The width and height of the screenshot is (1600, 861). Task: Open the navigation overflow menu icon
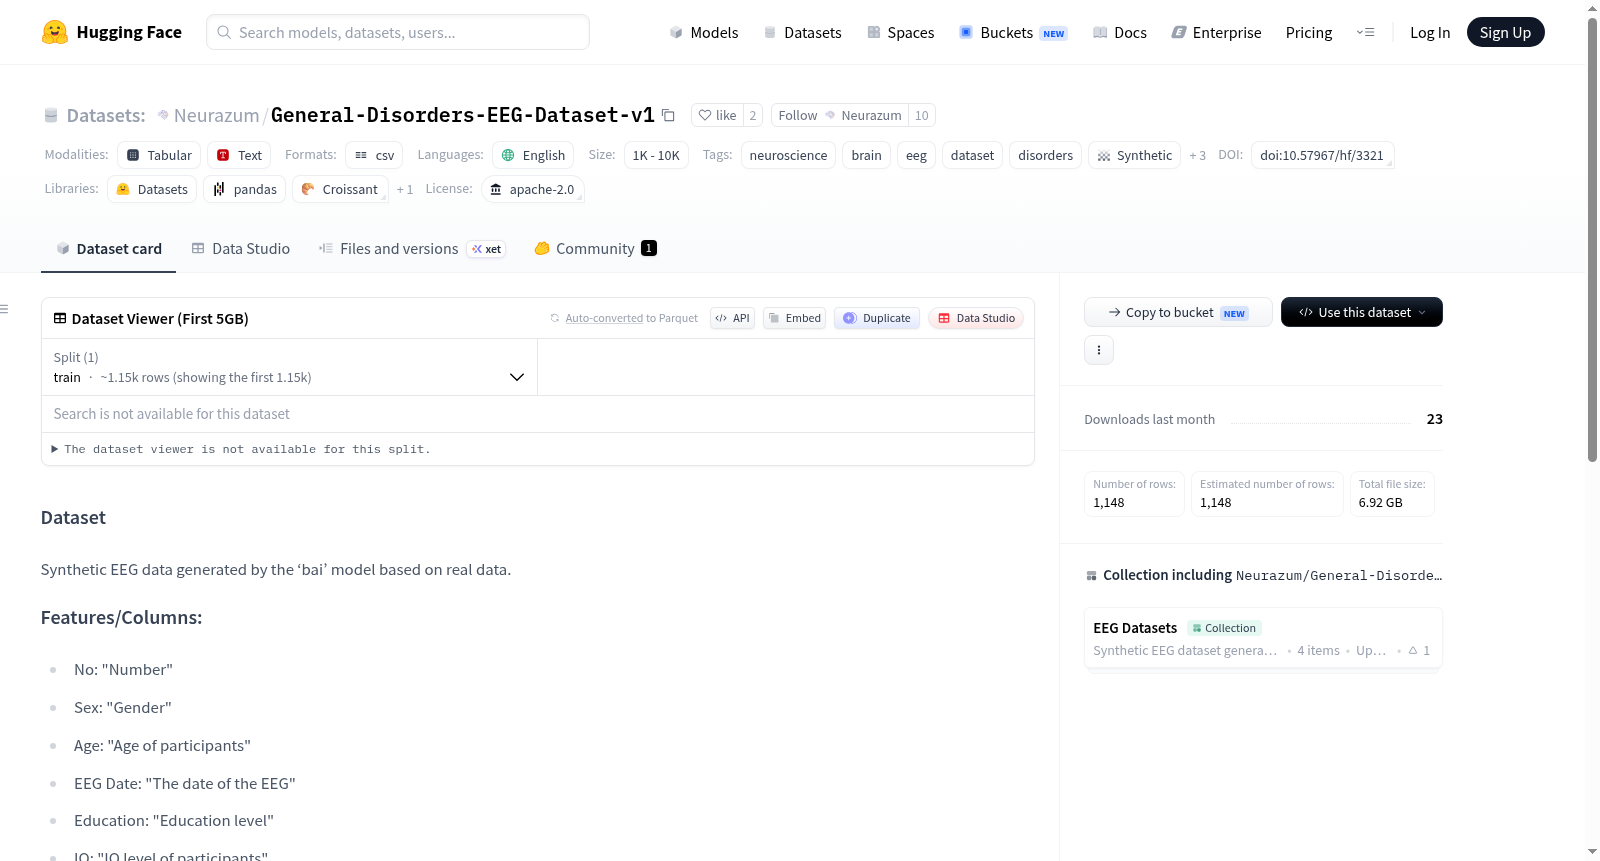pyautogui.click(x=1365, y=32)
